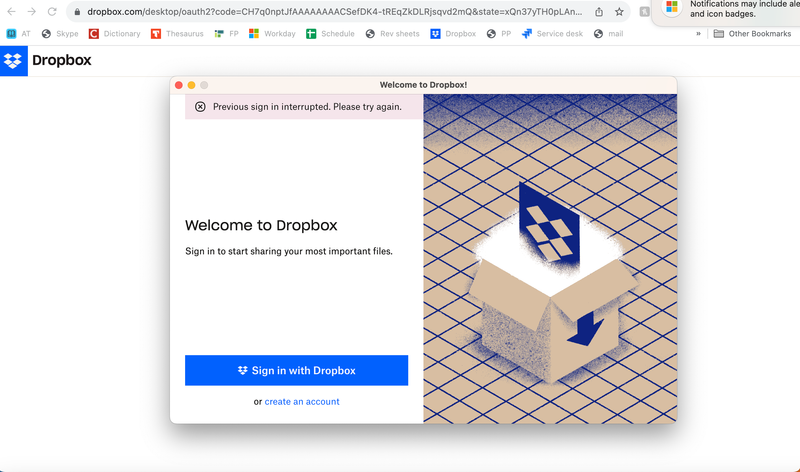Click the share icon in address bar

tap(599, 12)
